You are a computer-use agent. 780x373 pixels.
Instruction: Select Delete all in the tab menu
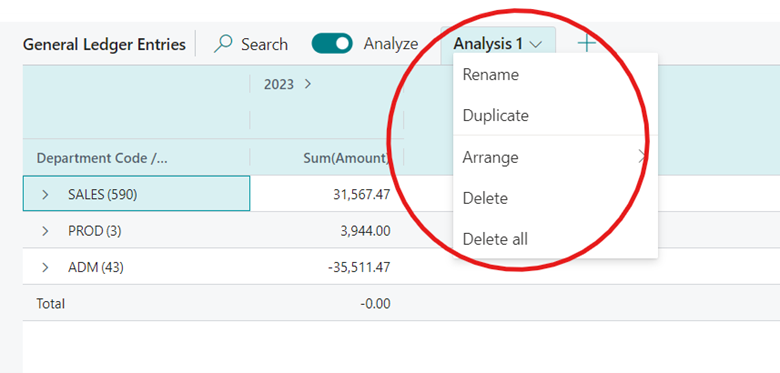tap(555, 239)
